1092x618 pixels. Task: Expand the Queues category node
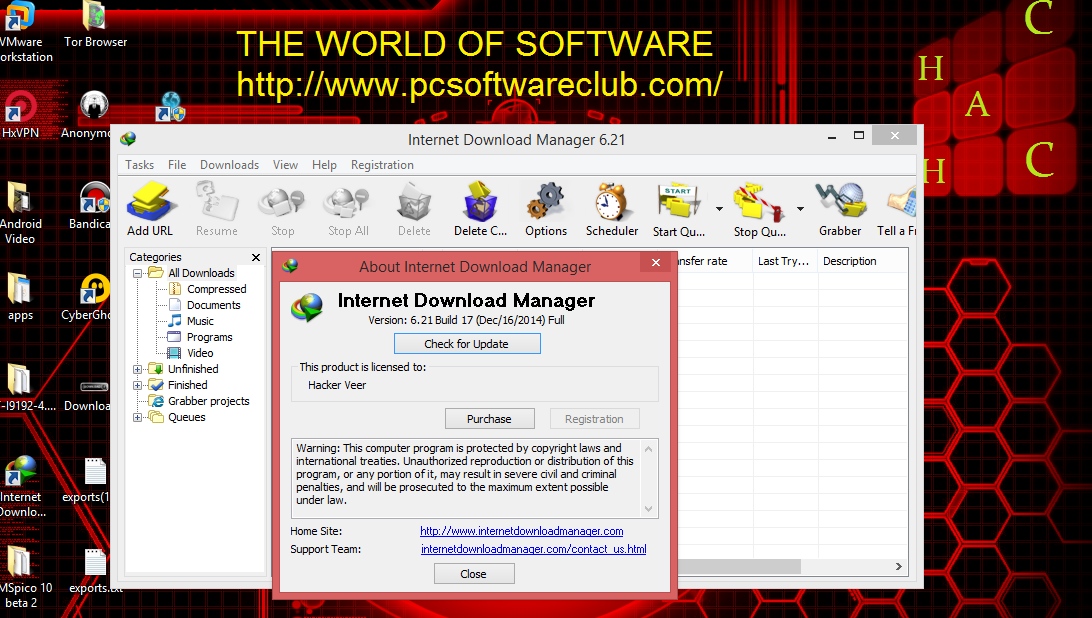pyautogui.click(x=137, y=417)
